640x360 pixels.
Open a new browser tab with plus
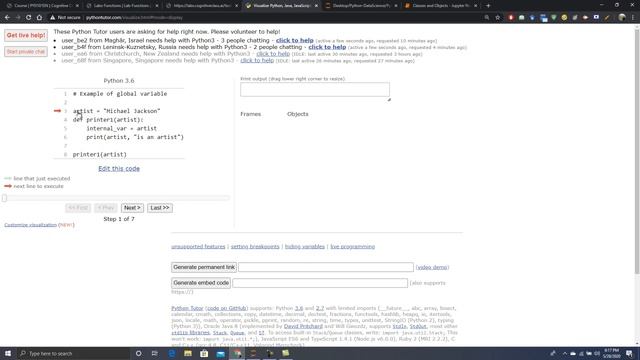(x=488, y=6)
